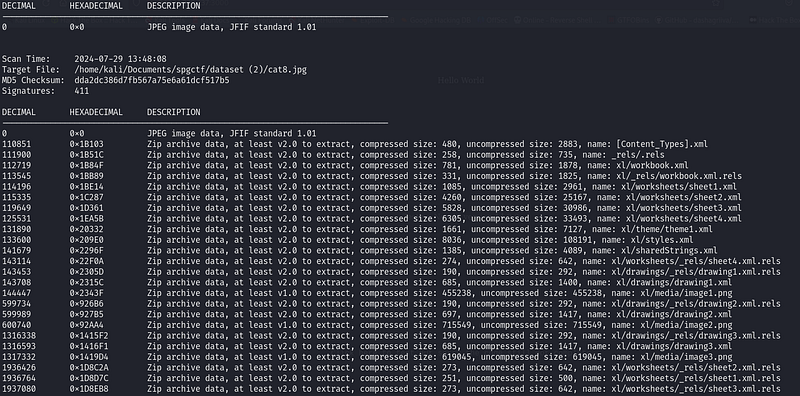Click the HEXADECIMAL column header below Signatures line
The image size is (800, 396).
point(96,112)
